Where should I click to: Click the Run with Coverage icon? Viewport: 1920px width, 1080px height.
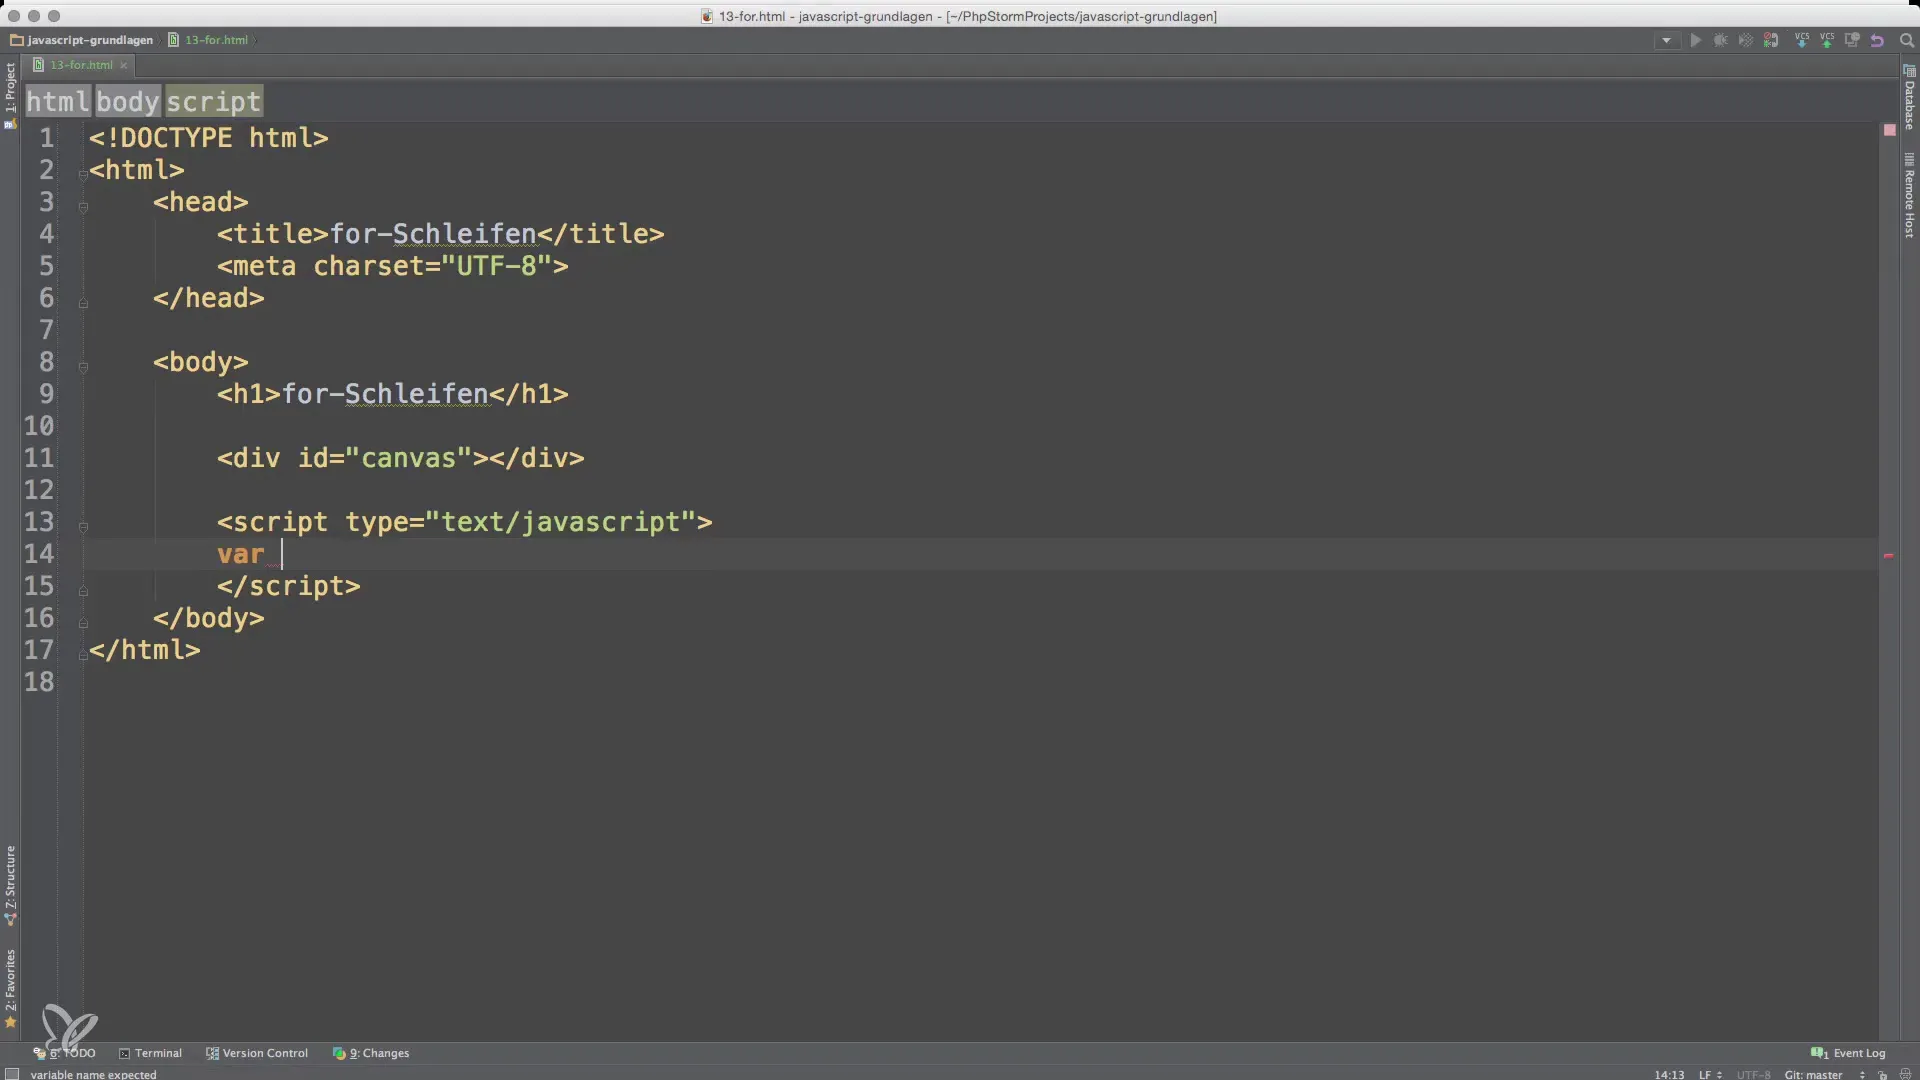pos(1745,41)
